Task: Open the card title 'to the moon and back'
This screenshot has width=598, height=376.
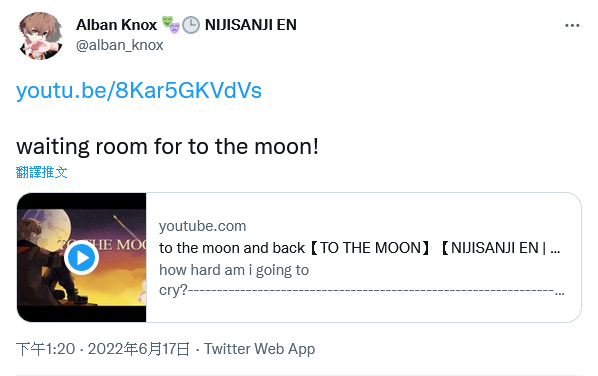Action: coord(232,248)
